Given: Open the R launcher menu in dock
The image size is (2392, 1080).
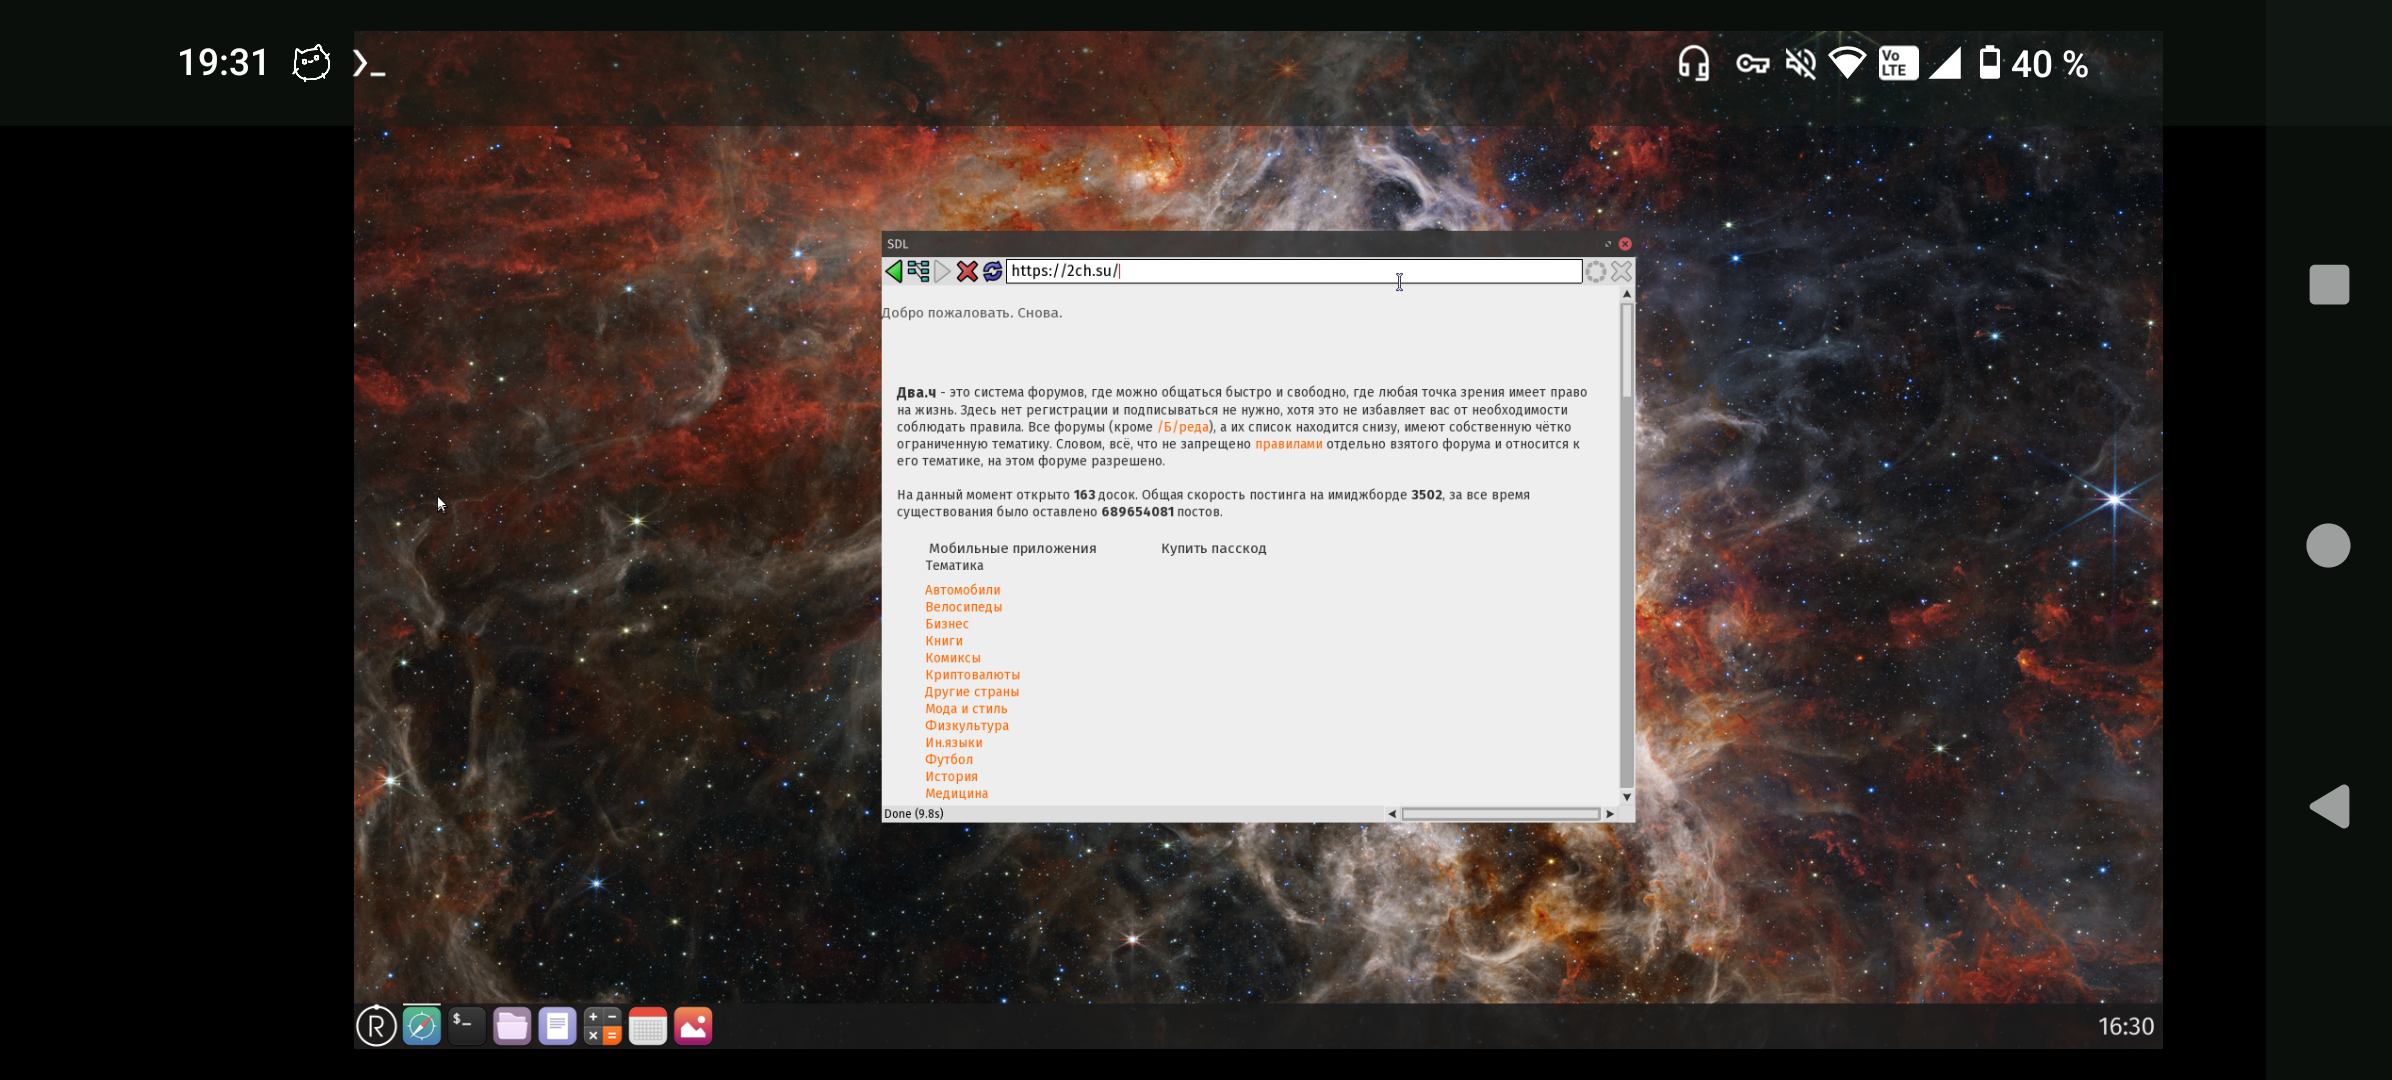Looking at the screenshot, I should click(x=376, y=1026).
